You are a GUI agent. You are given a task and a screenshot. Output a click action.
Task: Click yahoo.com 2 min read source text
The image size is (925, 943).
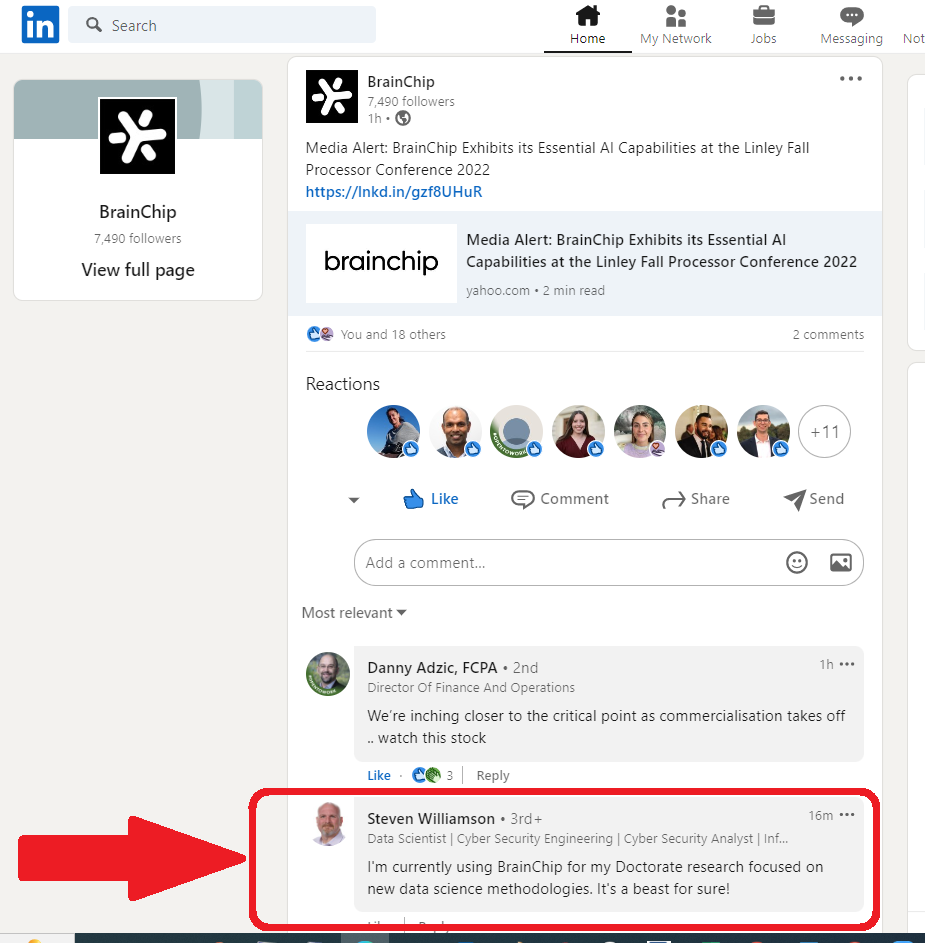pyautogui.click(x=535, y=290)
